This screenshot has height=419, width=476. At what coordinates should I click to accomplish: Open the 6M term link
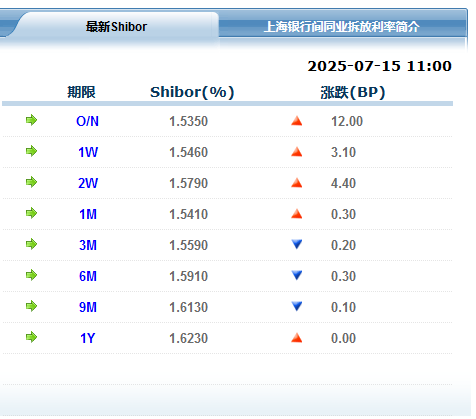(x=88, y=276)
